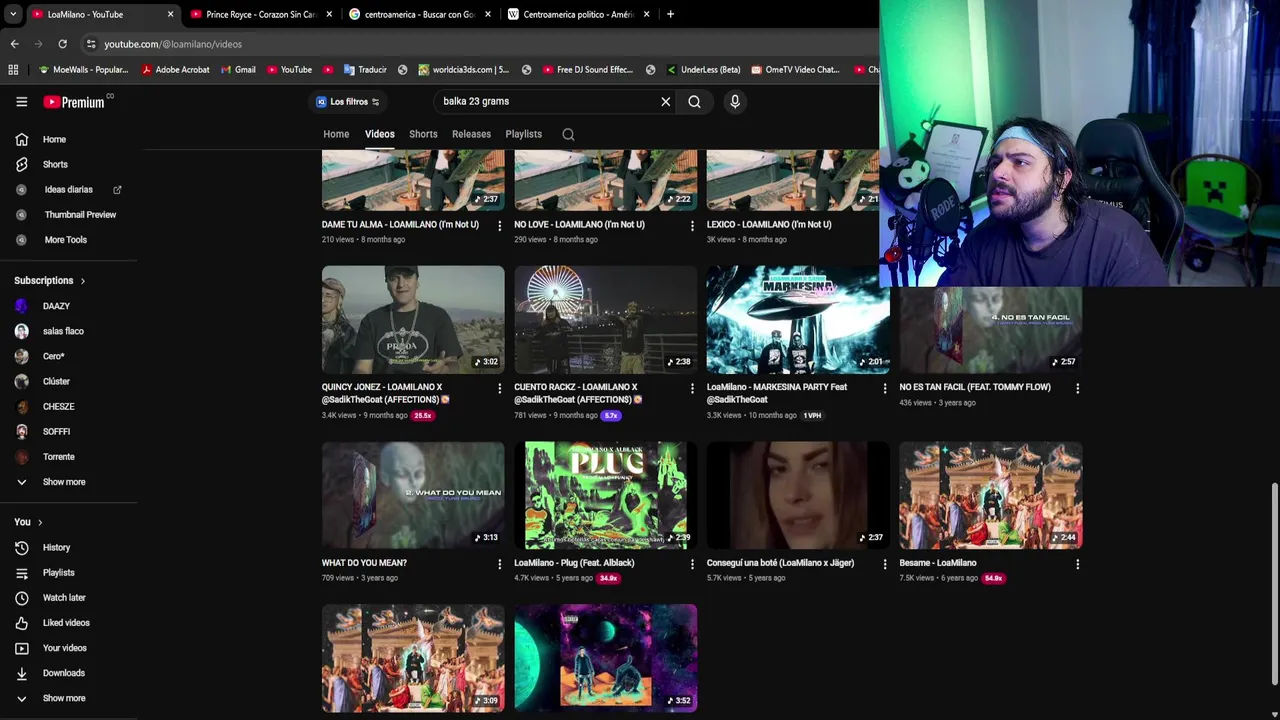This screenshot has width=1280, height=720.
Task: Open the Gmail bookmark
Action: tap(237, 70)
